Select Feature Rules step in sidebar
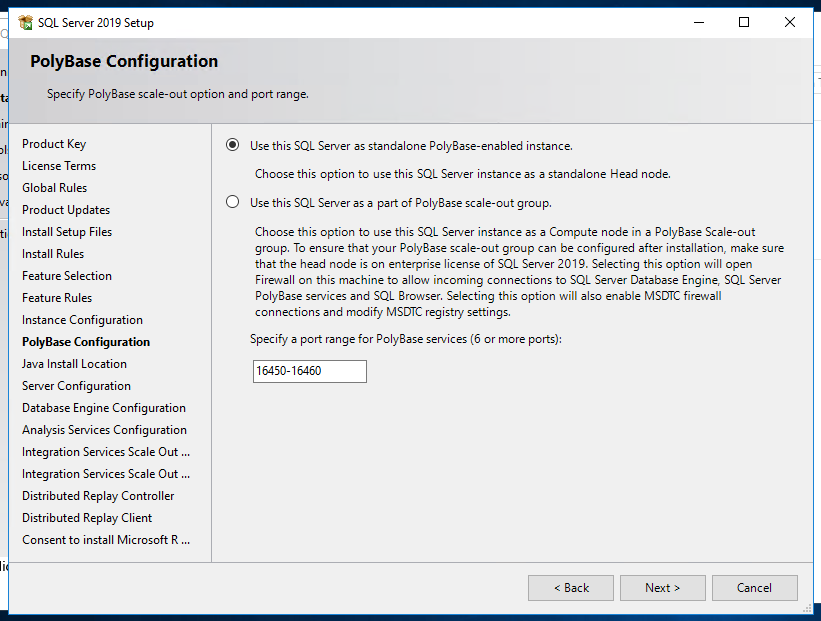 (x=57, y=298)
